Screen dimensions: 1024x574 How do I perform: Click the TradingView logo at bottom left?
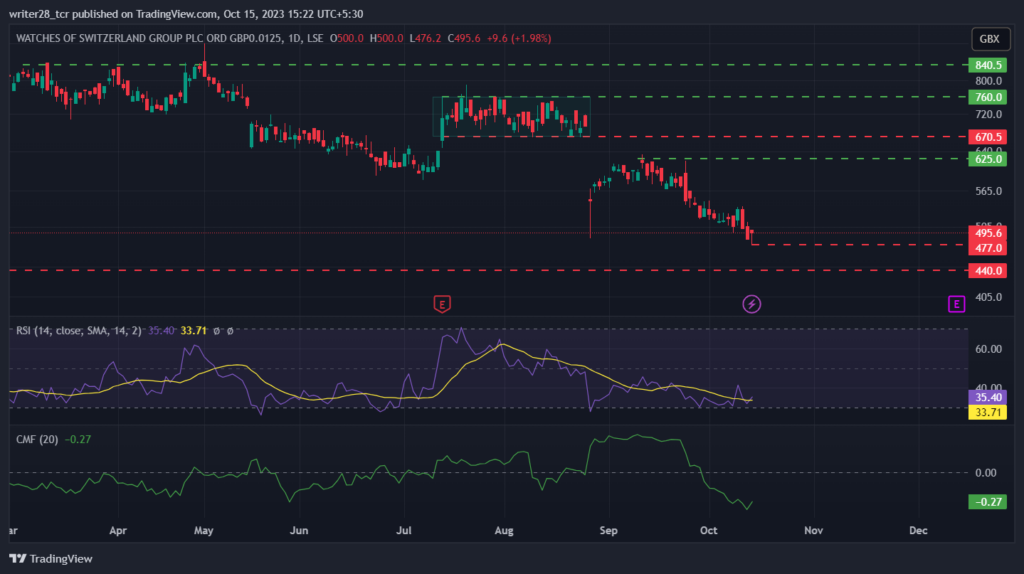[x=51, y=559]
